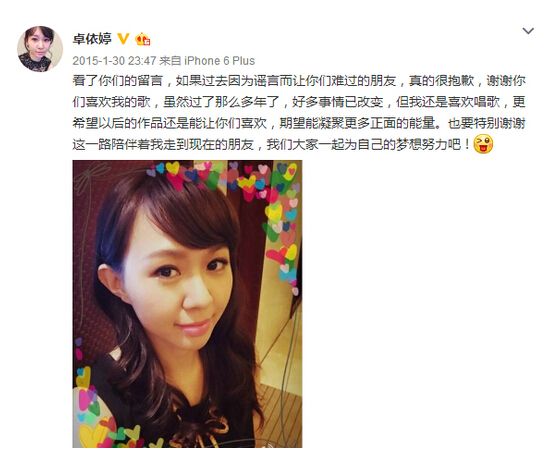Select the phrase 为自己的梦想努力吧

(403, 144)
